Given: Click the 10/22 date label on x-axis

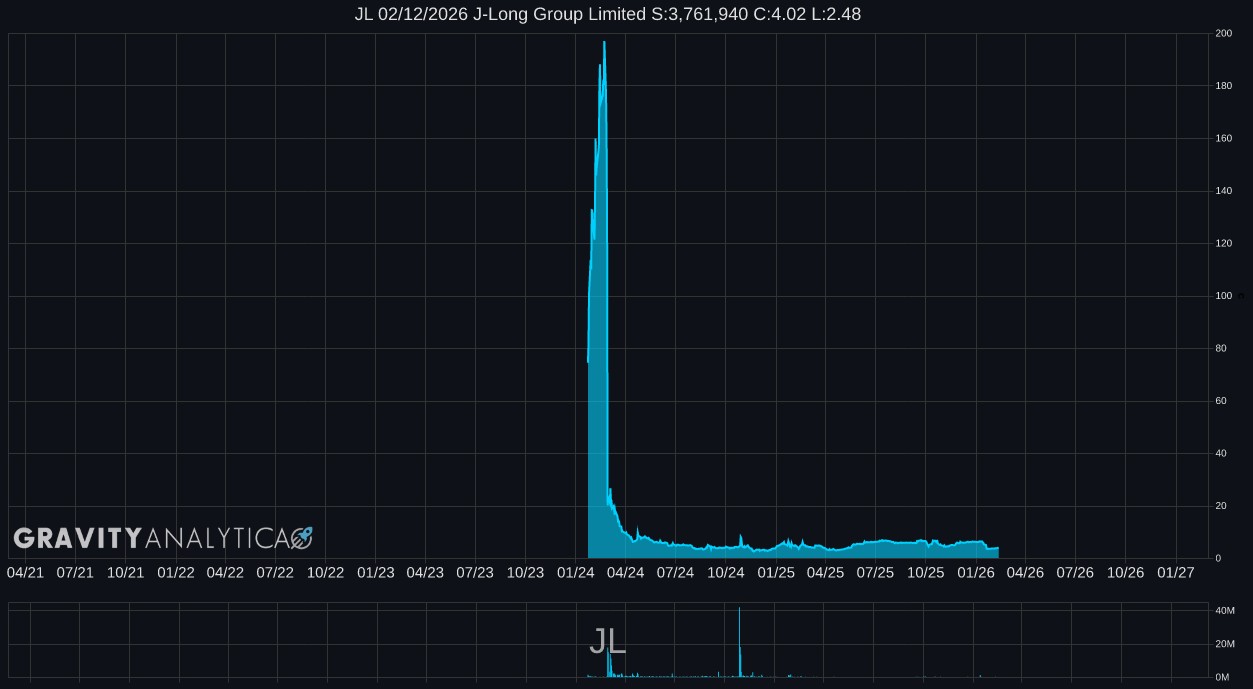Looking at the screenshot, I should coord(325,573).
